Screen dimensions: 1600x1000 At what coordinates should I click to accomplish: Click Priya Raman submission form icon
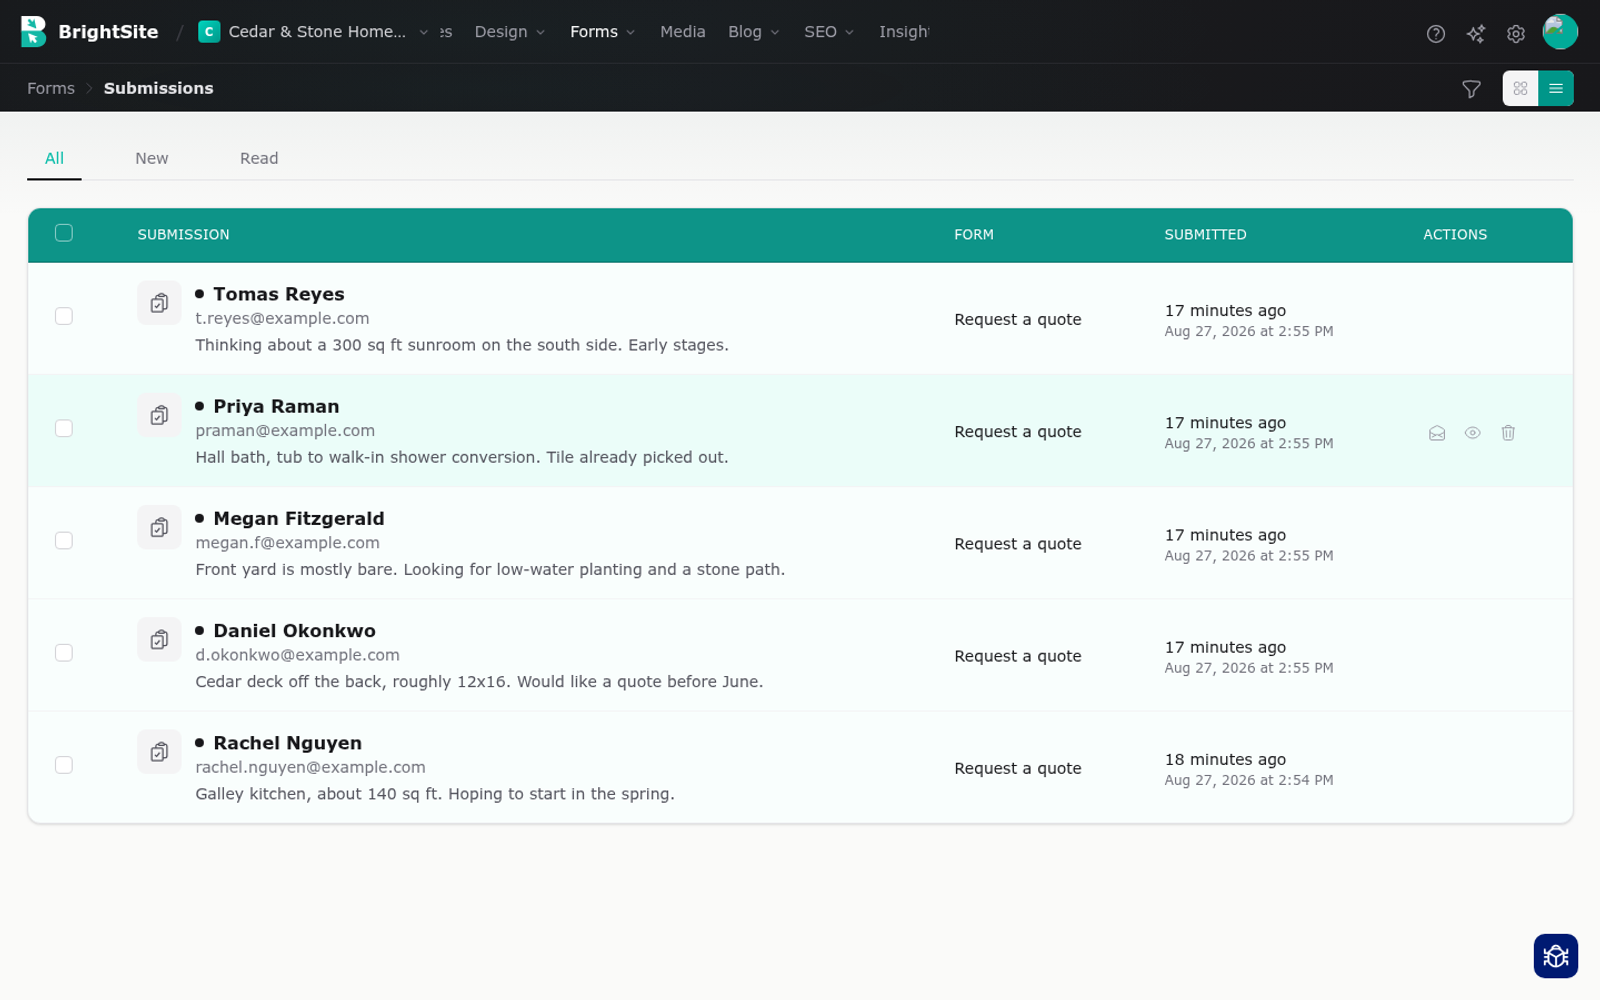159,415
